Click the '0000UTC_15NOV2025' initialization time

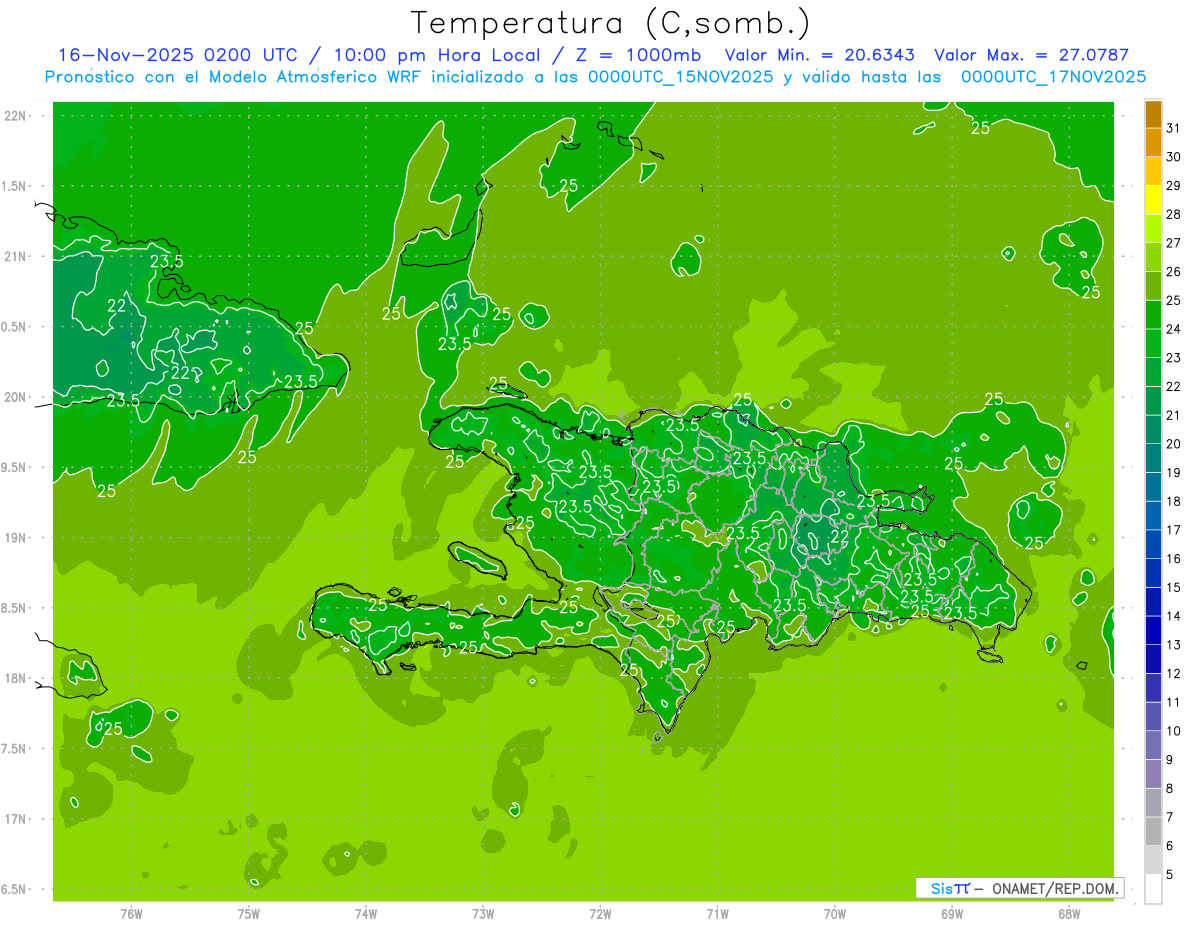(681, 77)
